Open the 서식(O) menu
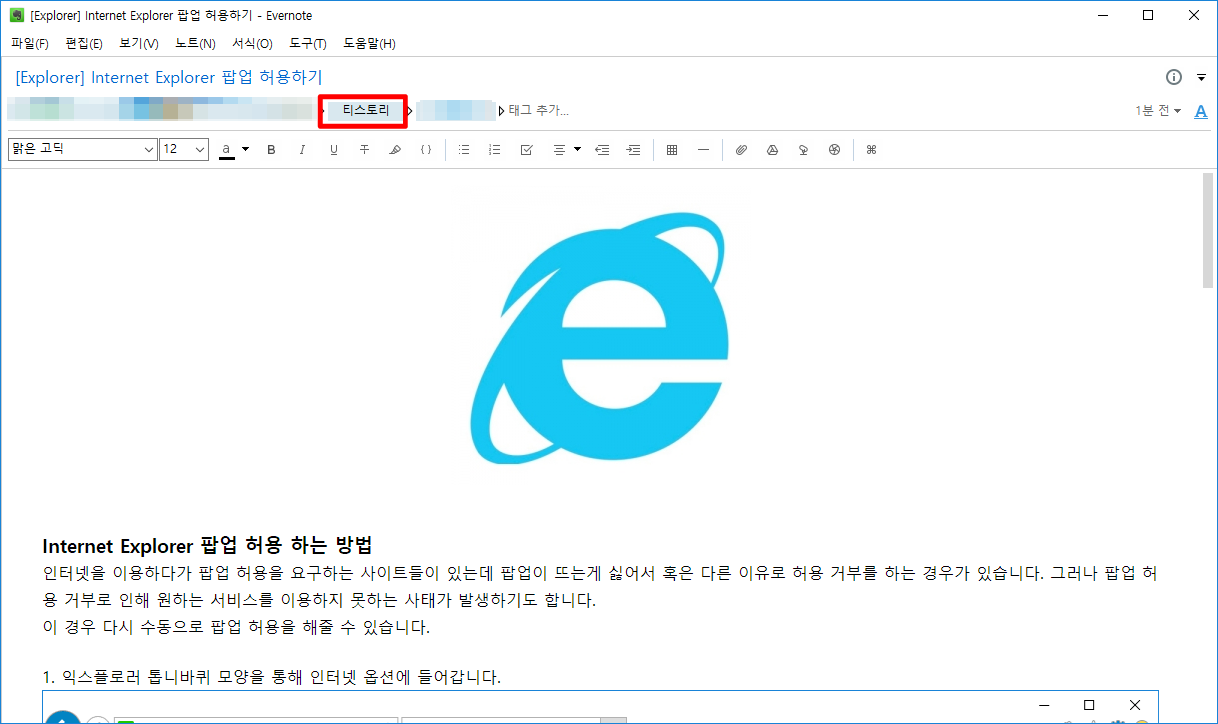Screen dimensions: 1218x724 click(x=252, y=44)
